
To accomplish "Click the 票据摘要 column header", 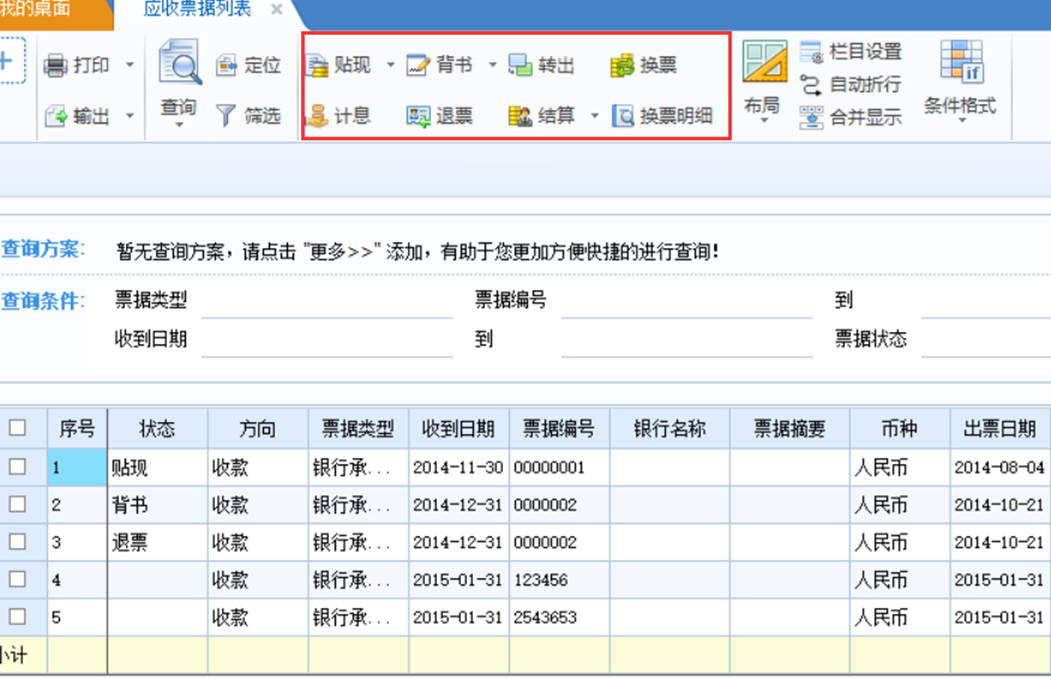I will [790, 428].
